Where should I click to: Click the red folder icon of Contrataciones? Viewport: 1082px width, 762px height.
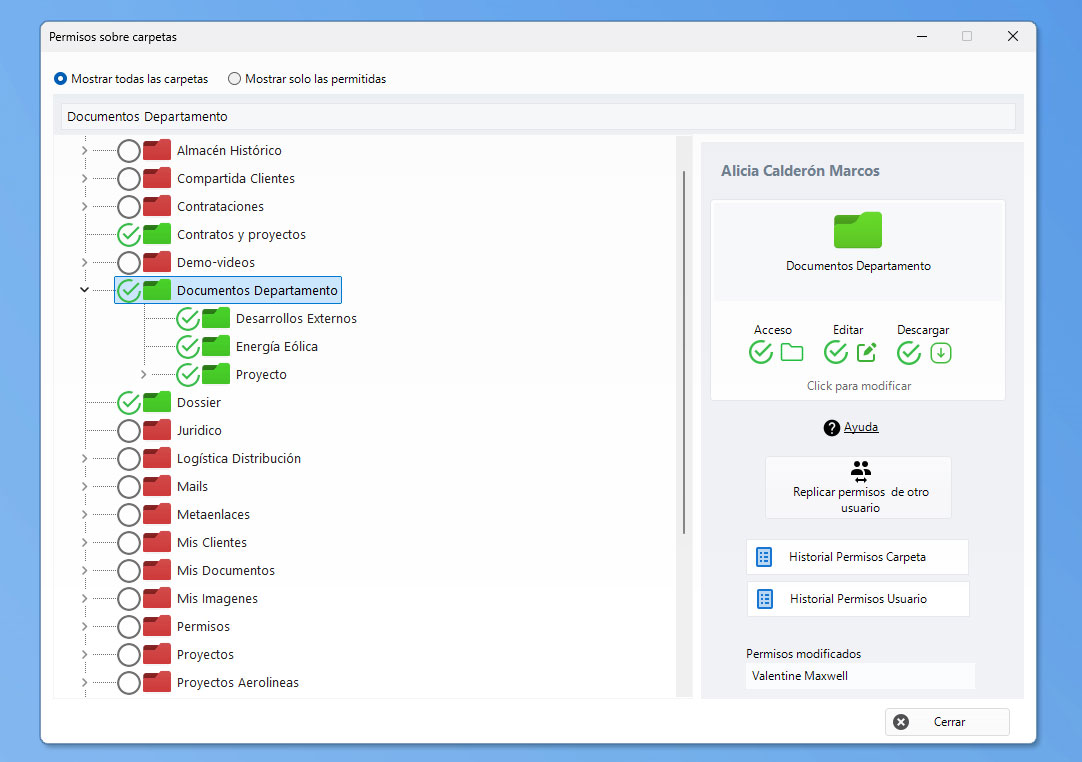click(157, 206)
